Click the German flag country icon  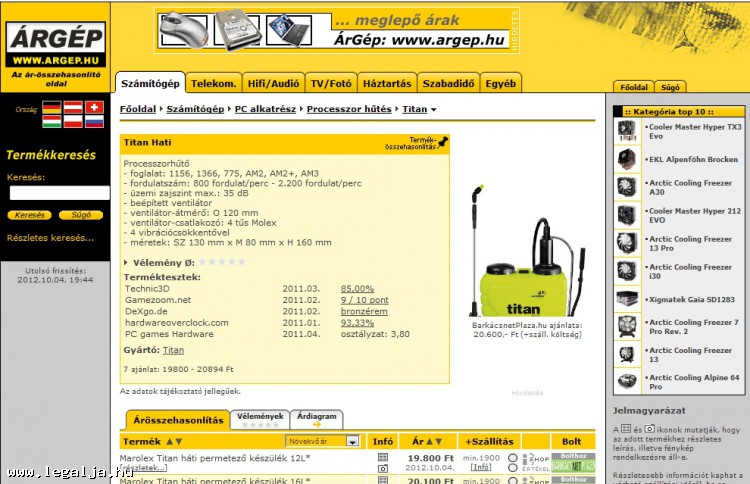[51, 107]
